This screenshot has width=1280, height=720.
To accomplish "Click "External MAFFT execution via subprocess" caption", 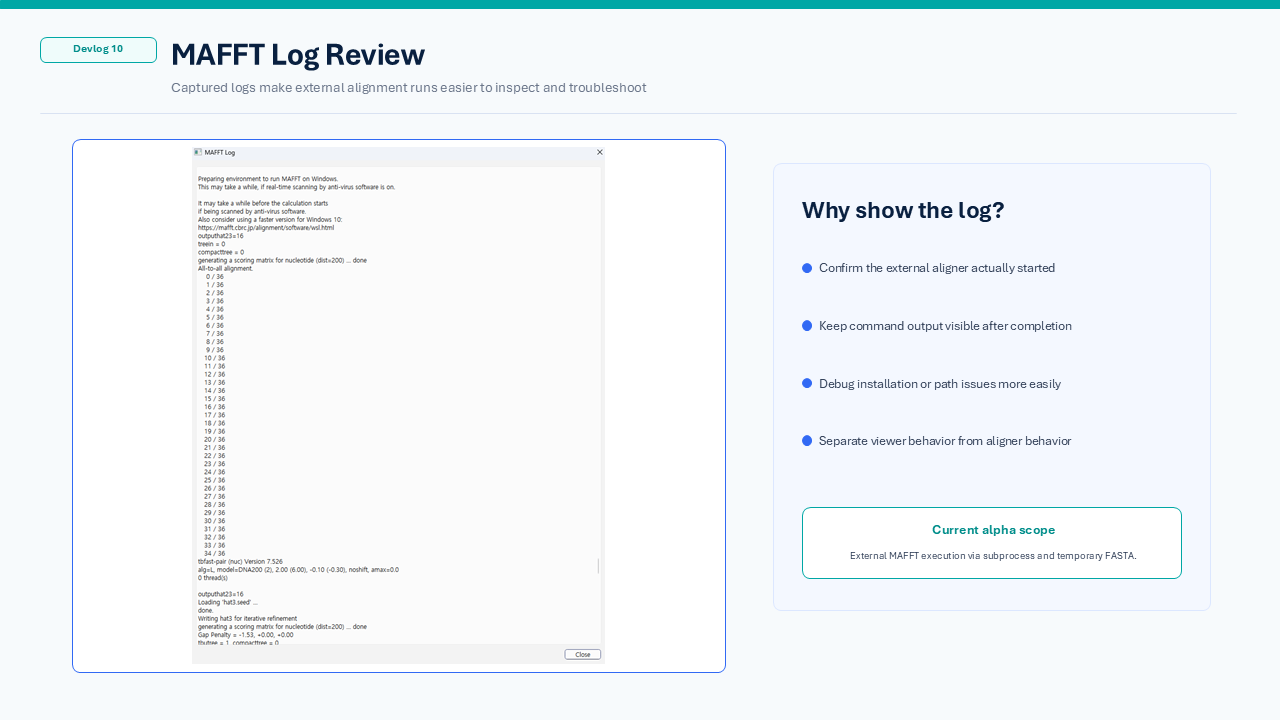I will [x=993, y=556].
